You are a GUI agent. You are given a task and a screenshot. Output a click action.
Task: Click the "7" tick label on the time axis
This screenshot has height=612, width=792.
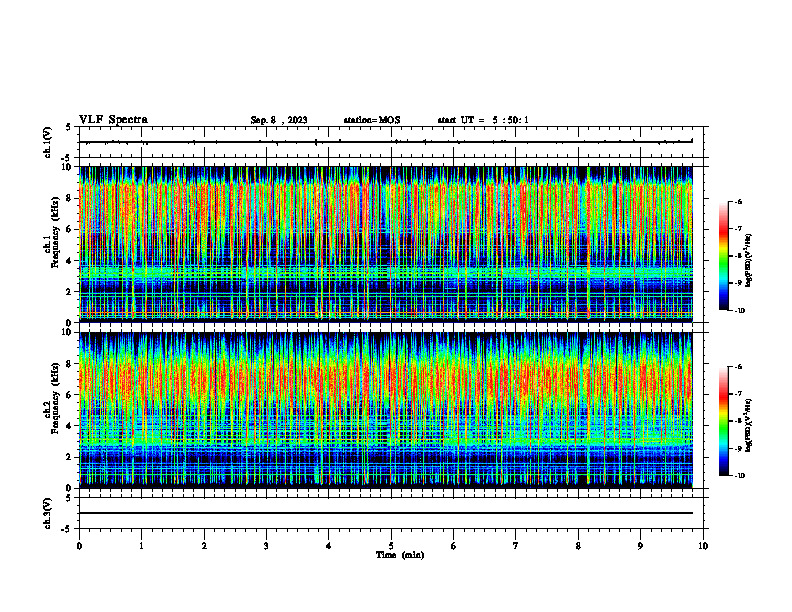point(516,546)
